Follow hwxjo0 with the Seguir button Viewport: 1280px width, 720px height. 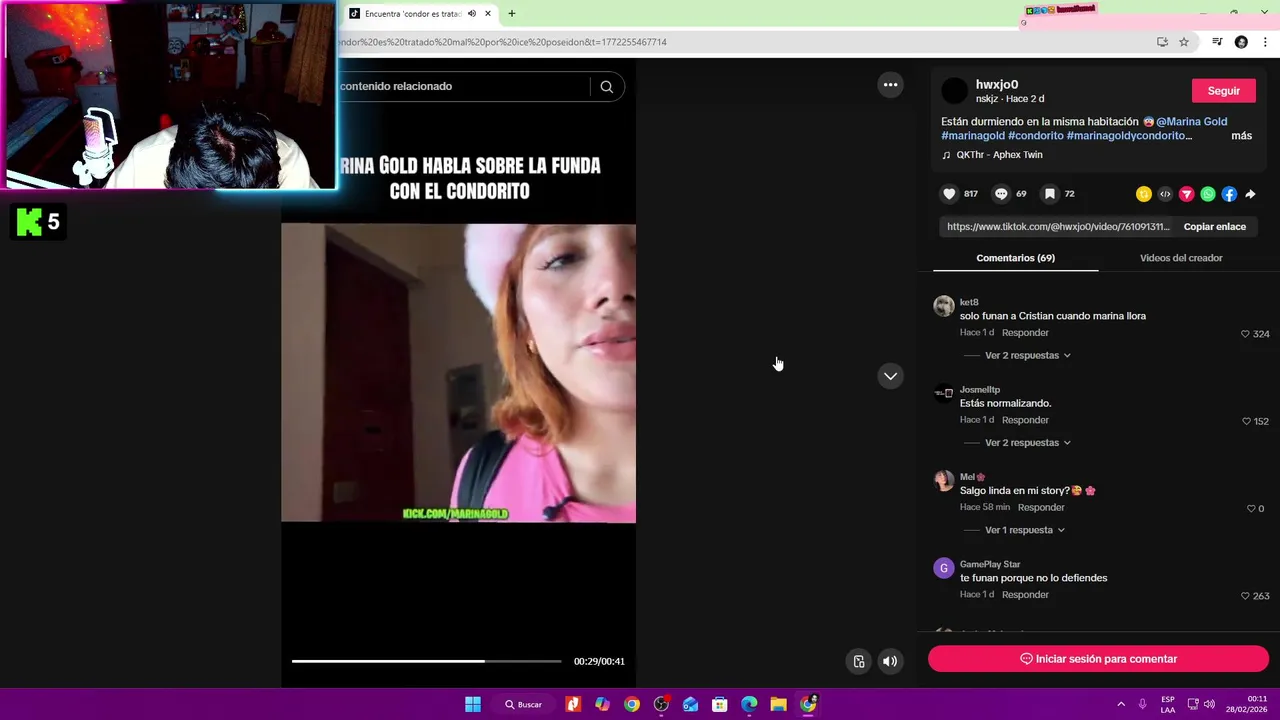point(1223,91)
